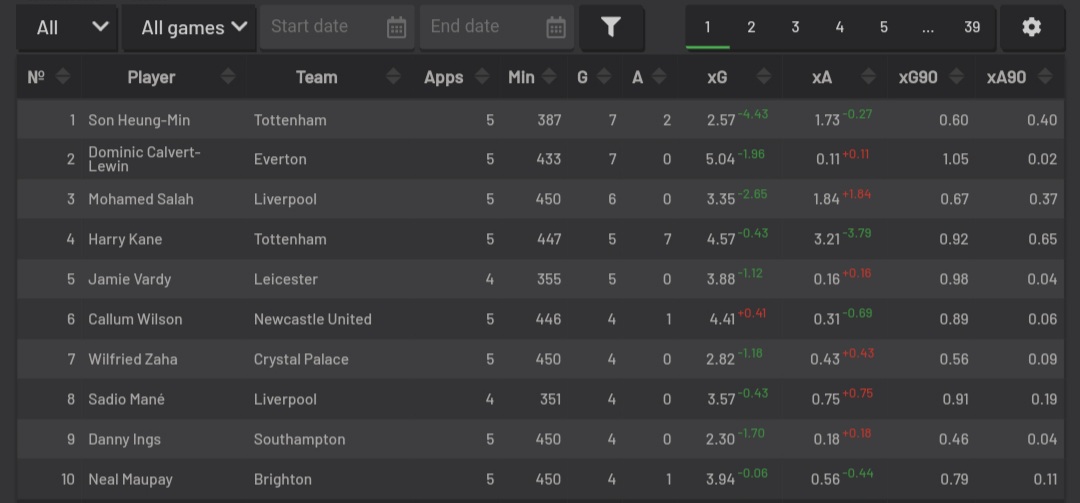Open the filter funnel button
Viewport: 1080px width, 503px height.
pos(611,28)
